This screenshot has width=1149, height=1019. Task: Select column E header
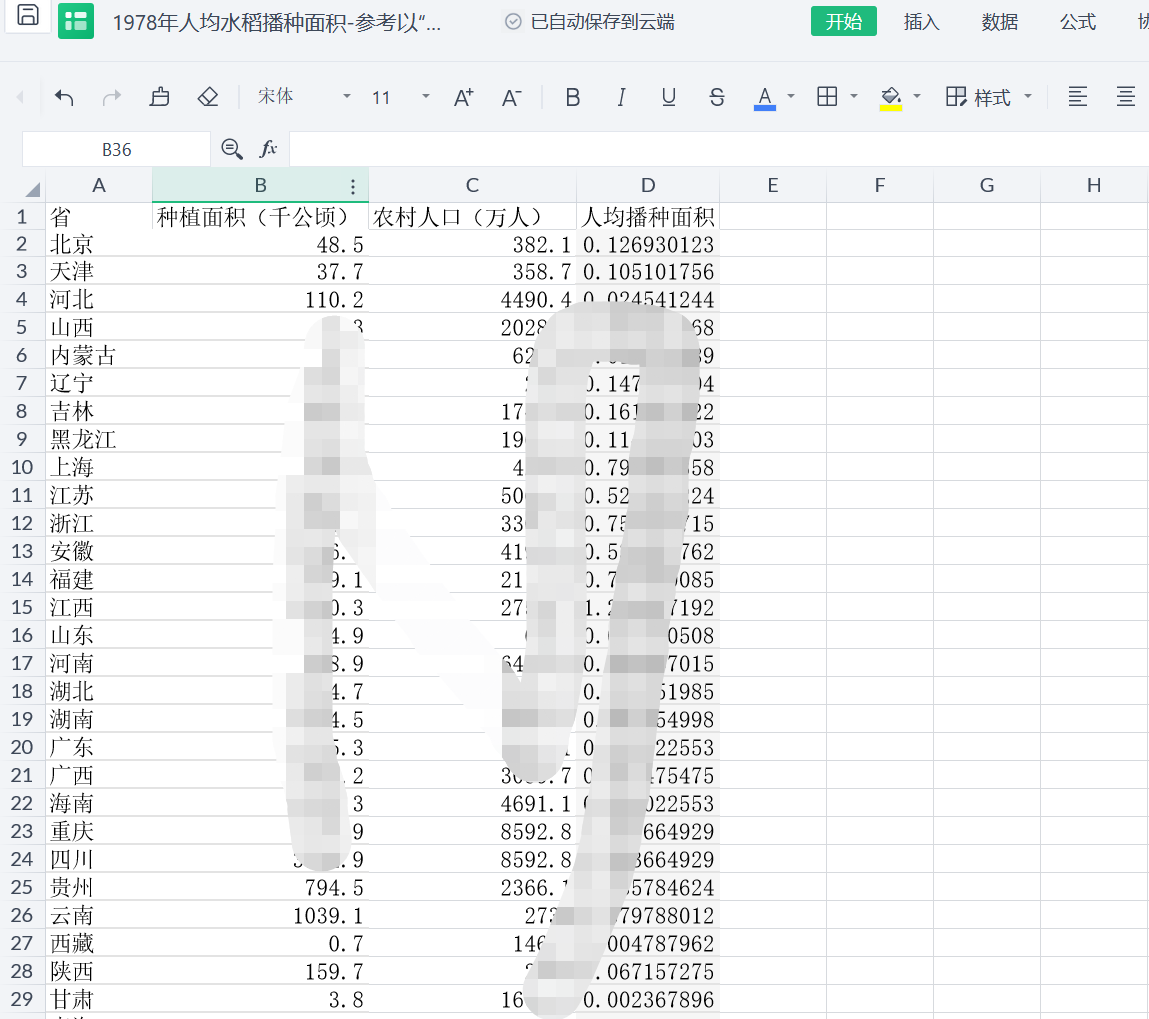772,185
